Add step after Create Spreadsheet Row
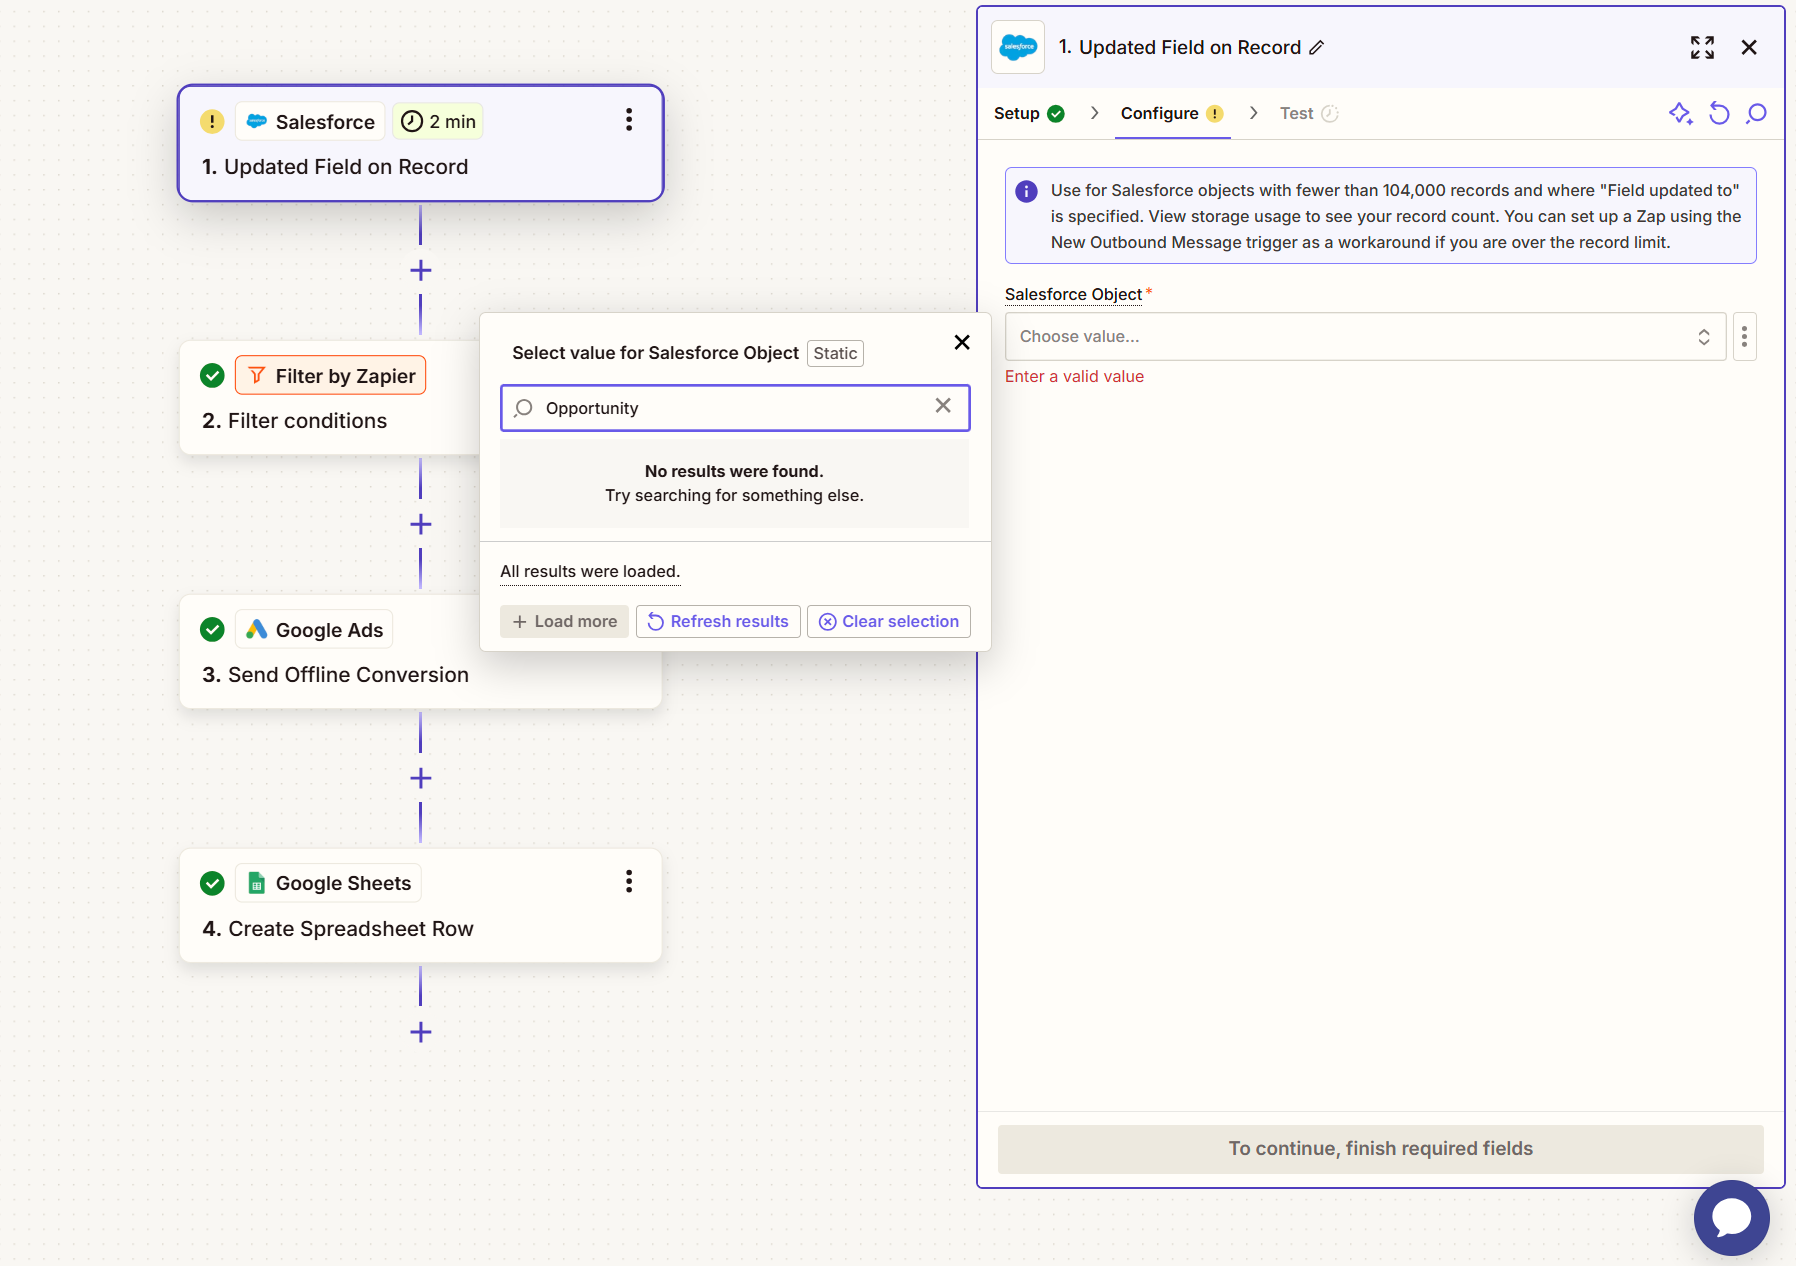The height and width of the screenshot is (1266, 1796). 421,1032
